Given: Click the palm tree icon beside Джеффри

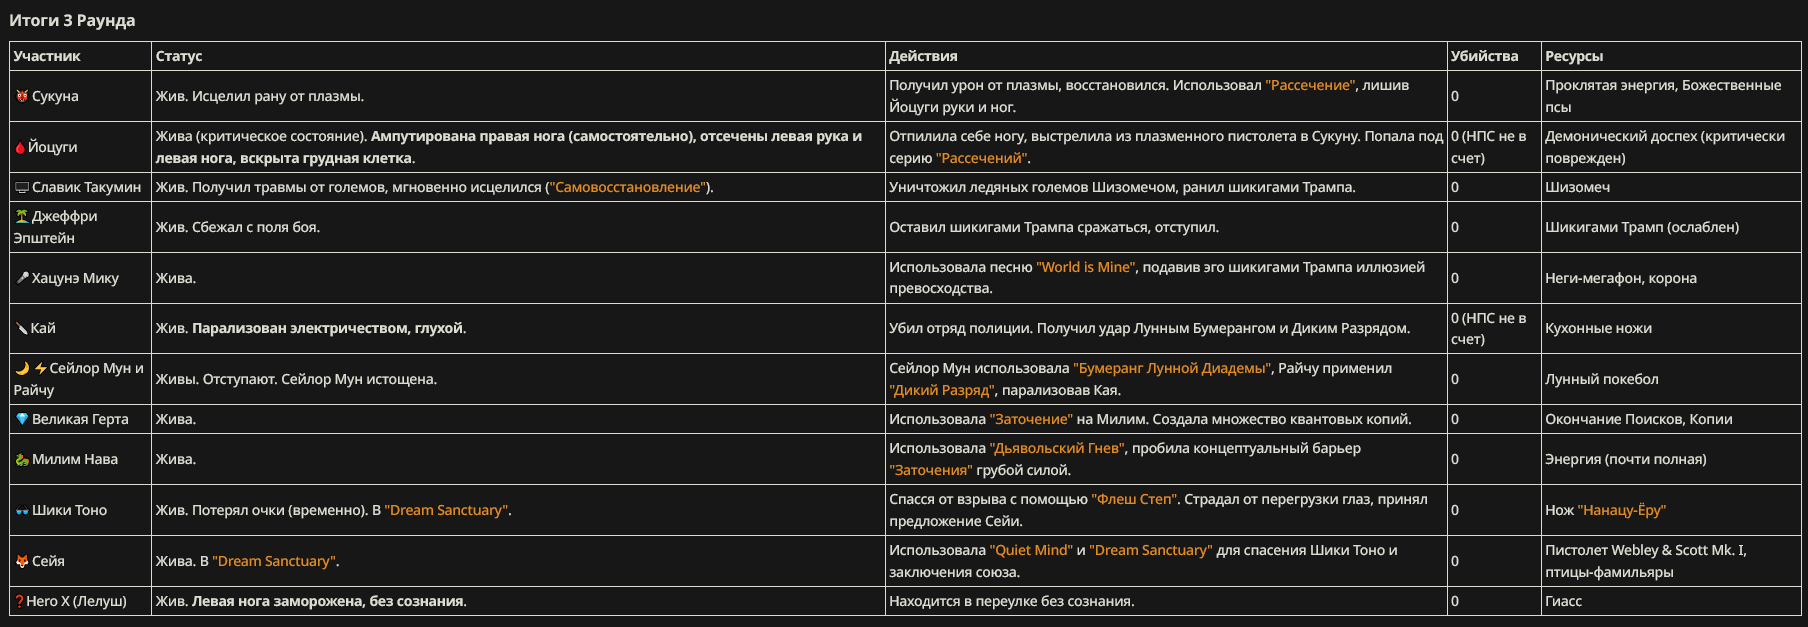Looking at the screenshot, I should [22, 216].
